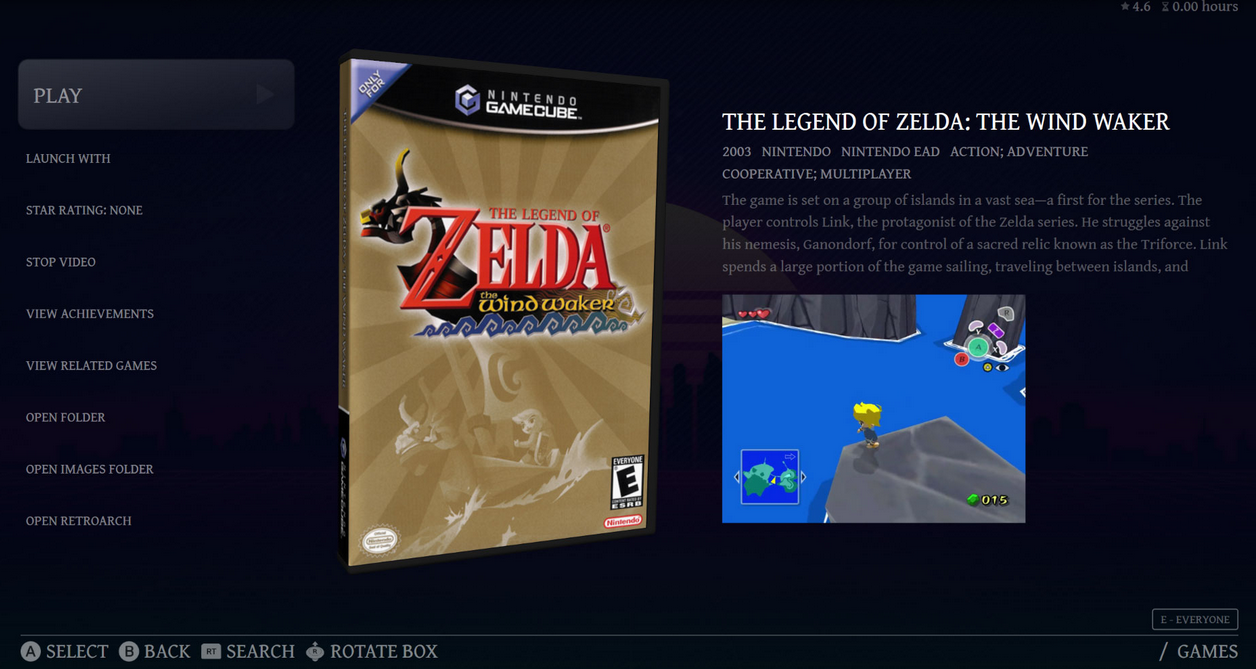Start the game with the PLAY button
Image resolution: width=1256 pixels, height=669 pixels.
156,95
